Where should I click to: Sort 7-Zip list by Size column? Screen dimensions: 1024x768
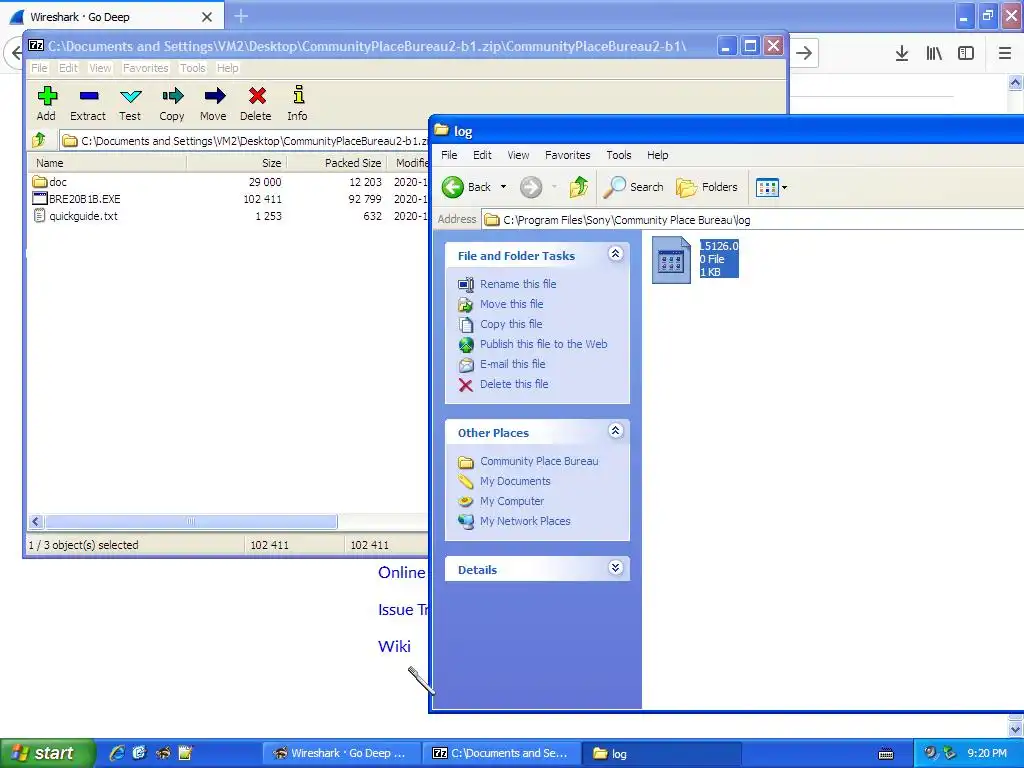(x=236, y=163)
